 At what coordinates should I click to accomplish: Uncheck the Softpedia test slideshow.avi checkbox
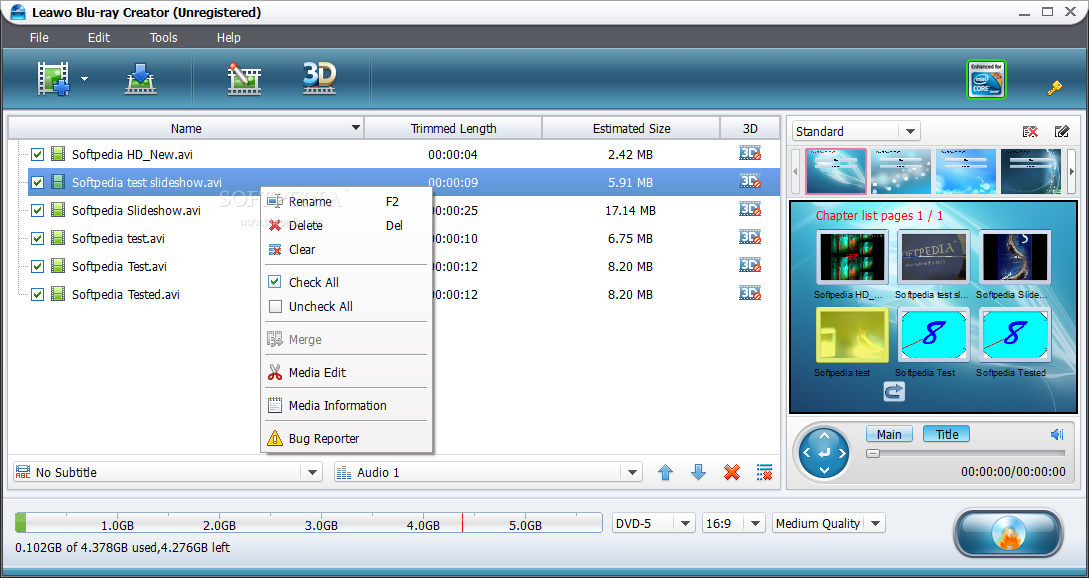[x=38, y=183]
